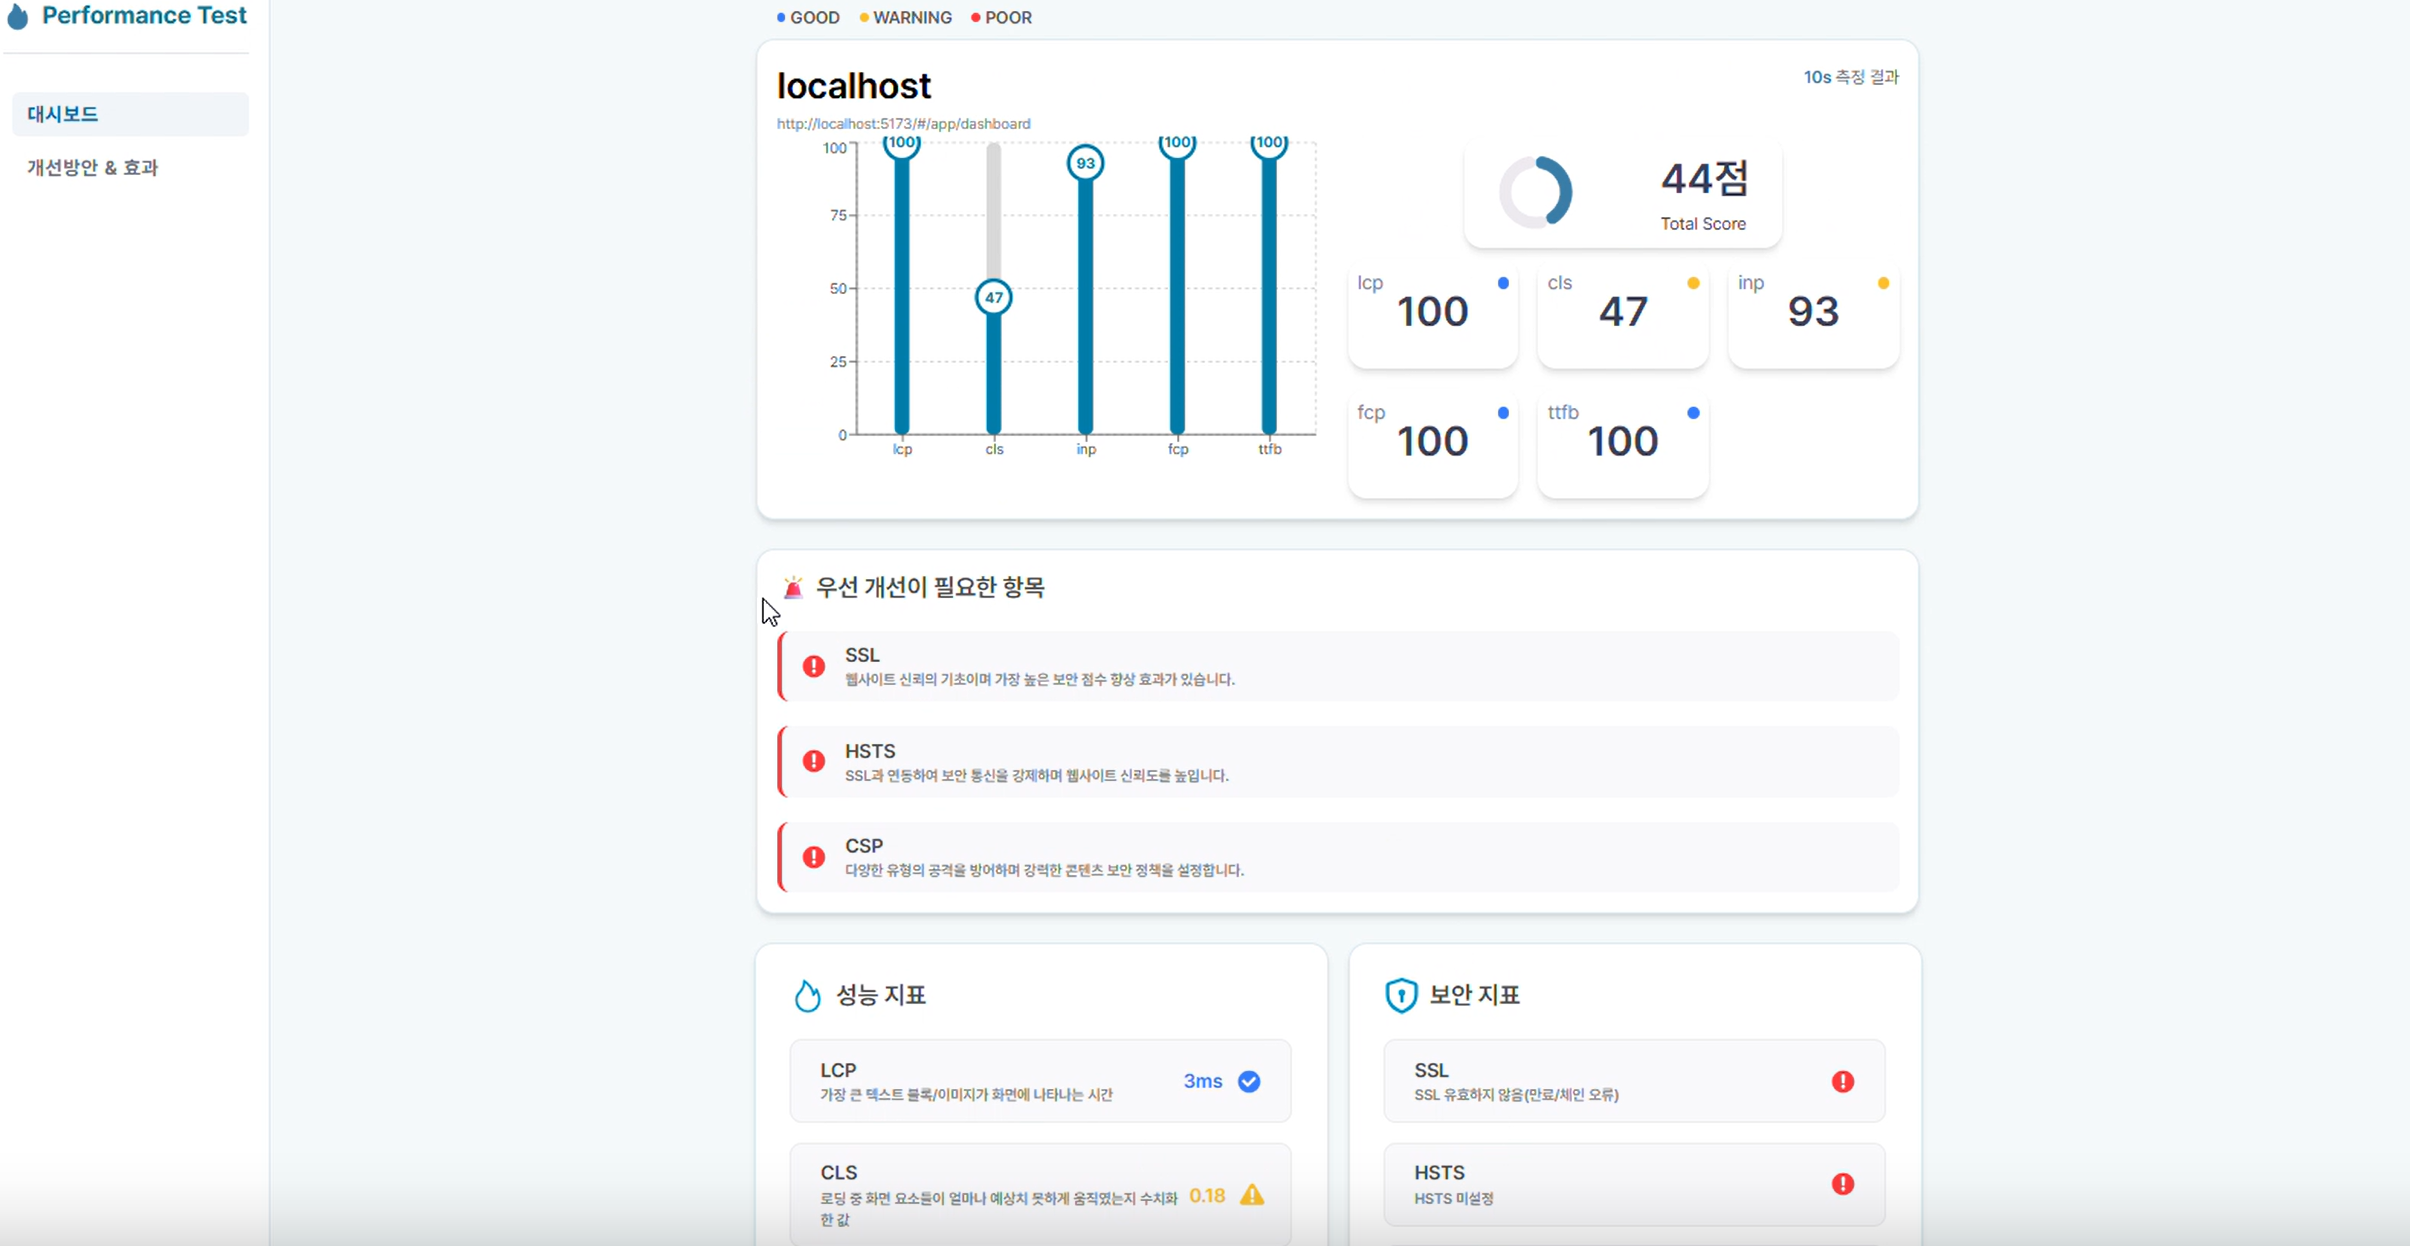Click the SSL red alert icon in priority list
This screenshot has height=1246, width=2410.
(814, 666)
